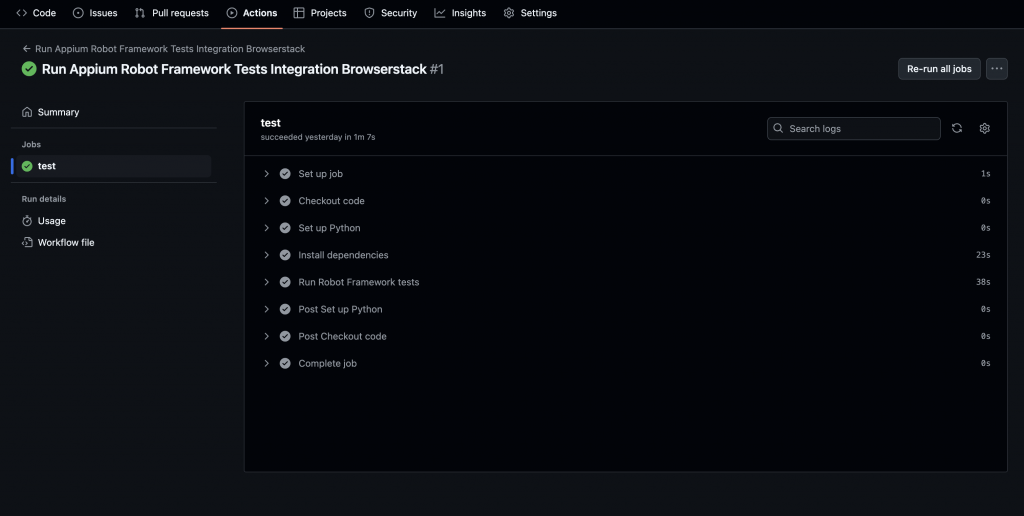Image resolution: width=1024 pixels, height=516 pixels.
Task: Select the test job in sidebar
Action: (46, 166)
